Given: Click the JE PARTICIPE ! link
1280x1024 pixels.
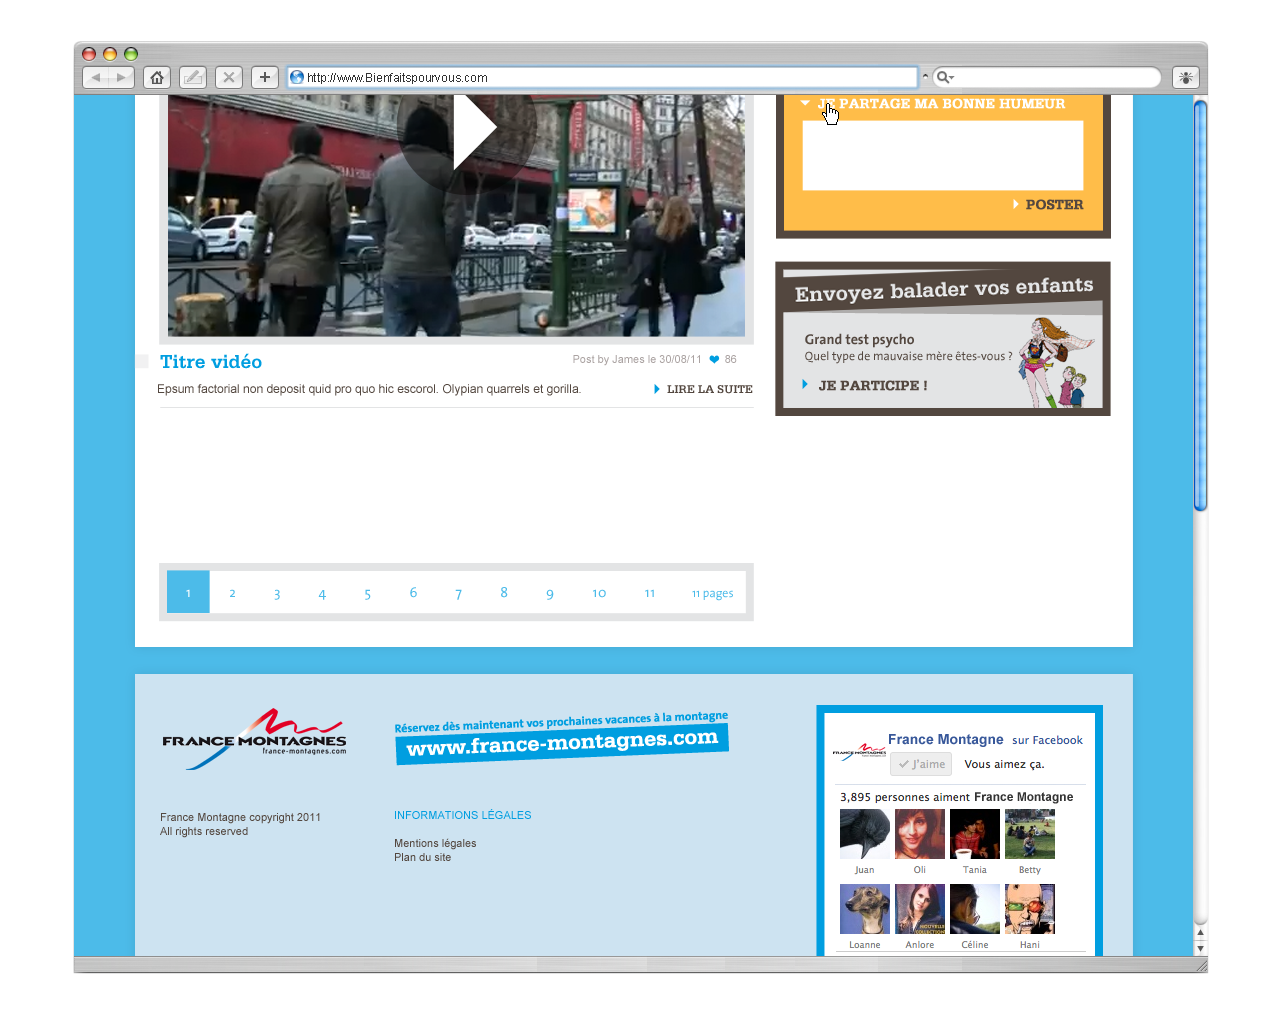Looking at the screenshot, I should coord(872,385).
